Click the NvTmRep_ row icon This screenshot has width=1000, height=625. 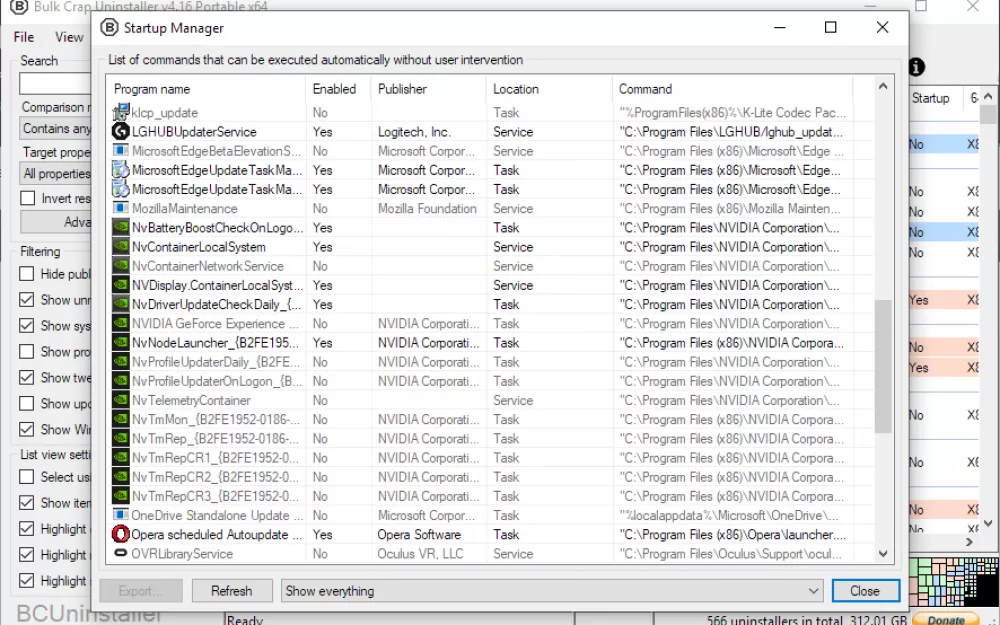click(x=121, y=438)
